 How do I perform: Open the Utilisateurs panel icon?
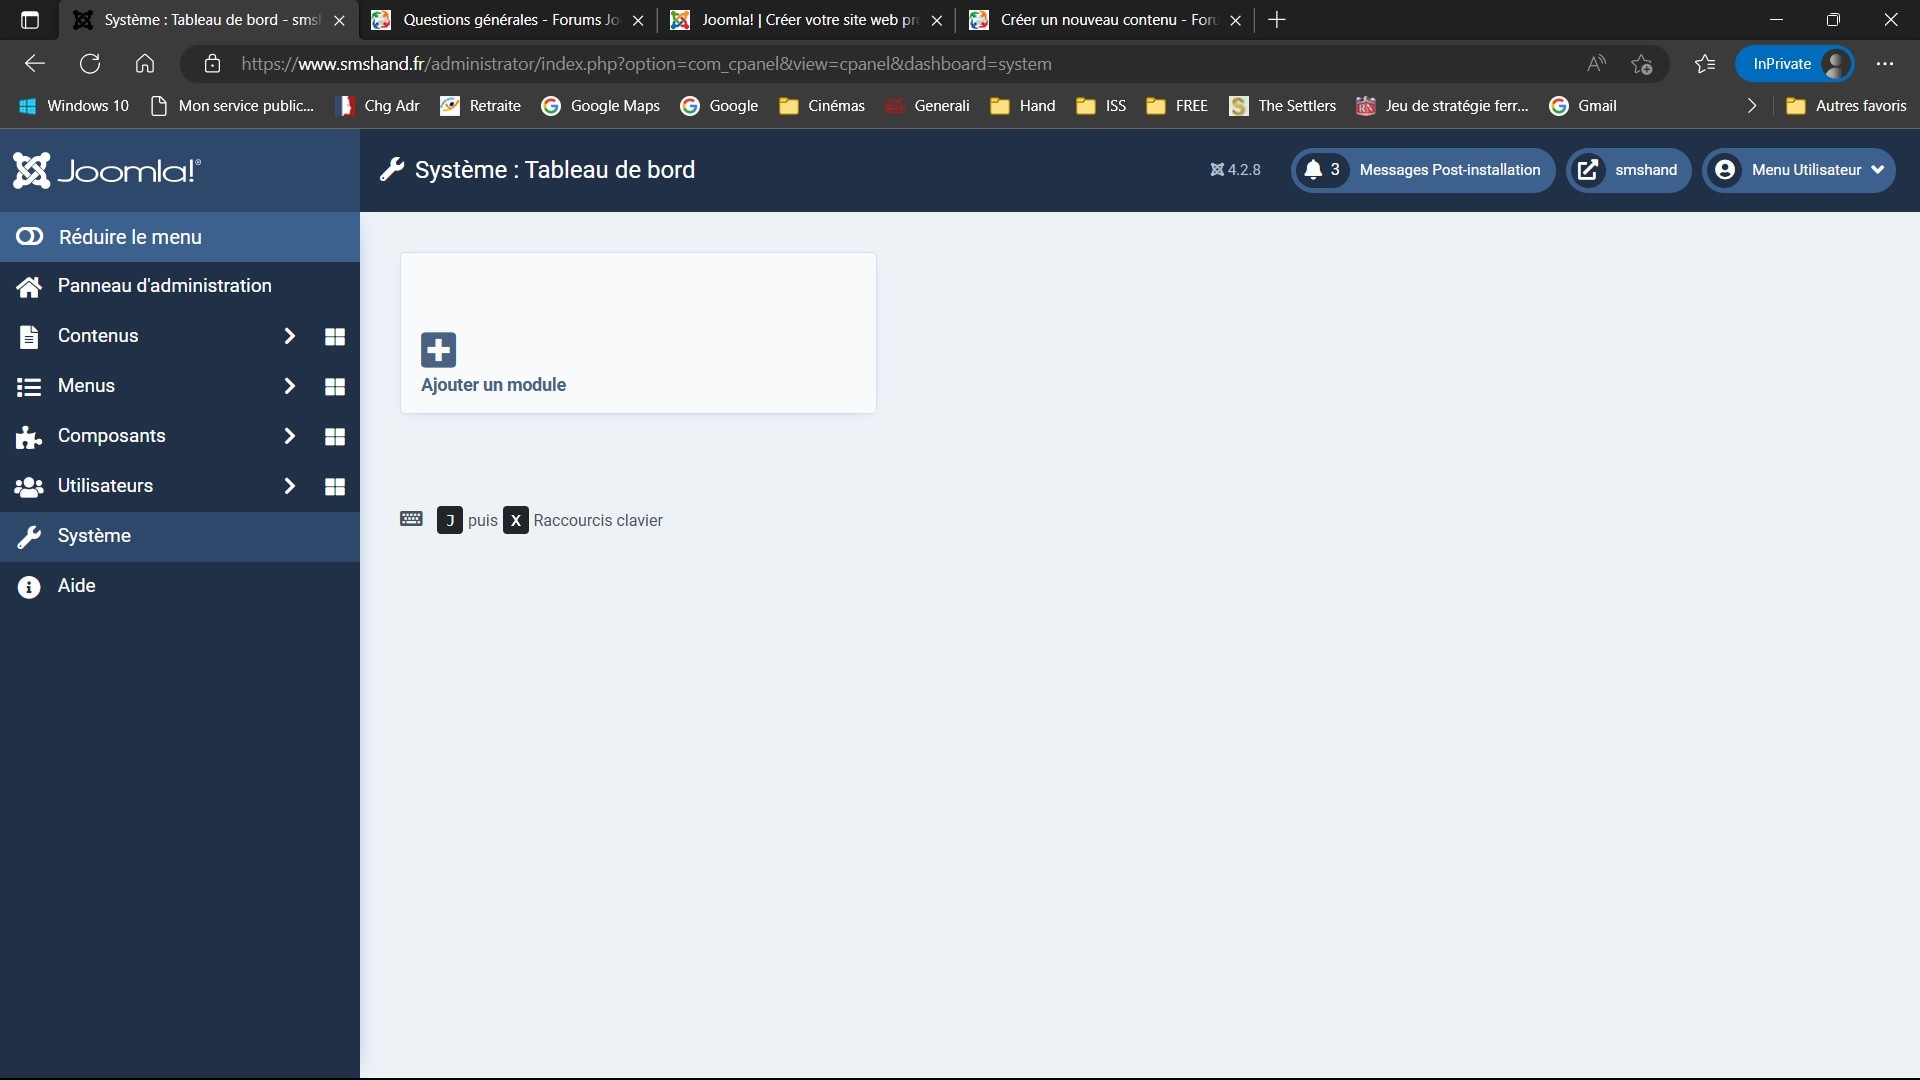coord(335,485)
